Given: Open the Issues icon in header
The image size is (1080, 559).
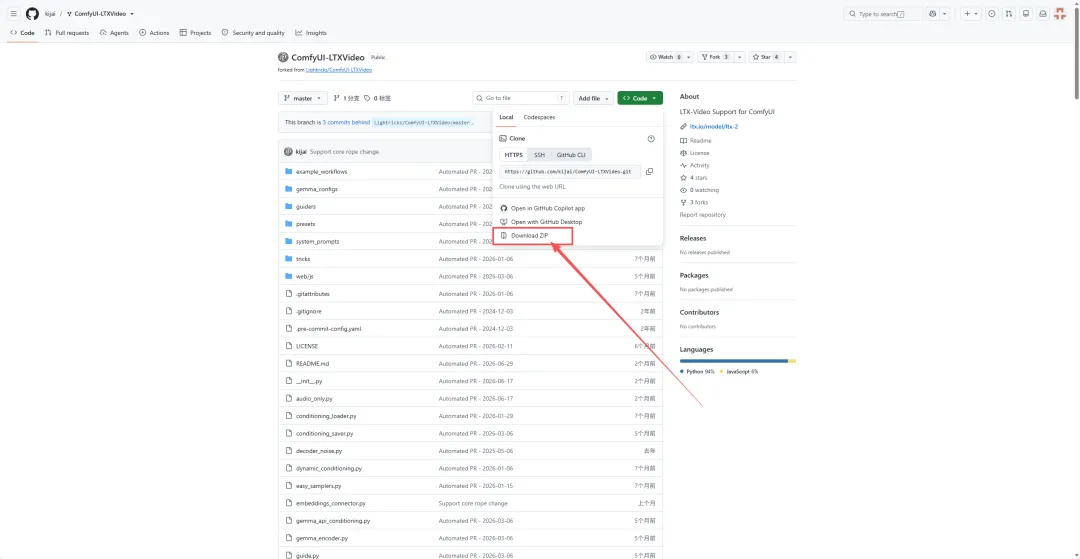Looking at the screenshot, I should [992, 14].
